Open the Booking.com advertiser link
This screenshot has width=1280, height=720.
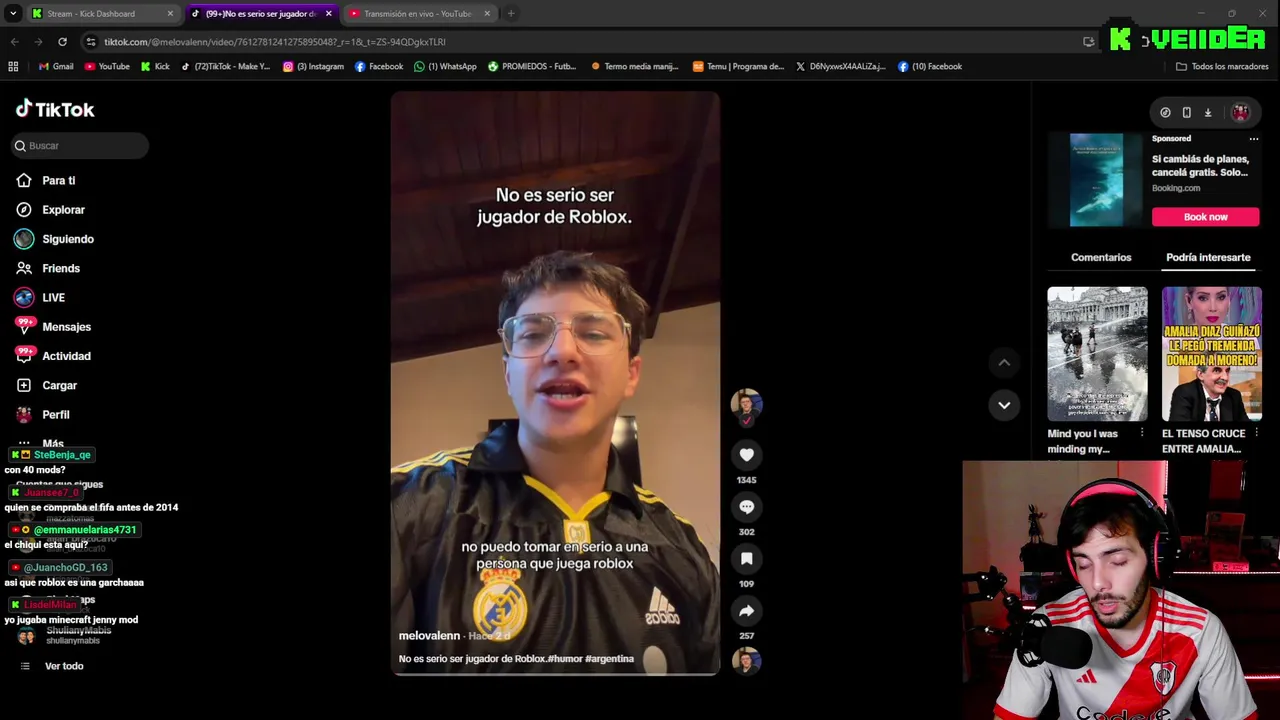pos(1176,188)
